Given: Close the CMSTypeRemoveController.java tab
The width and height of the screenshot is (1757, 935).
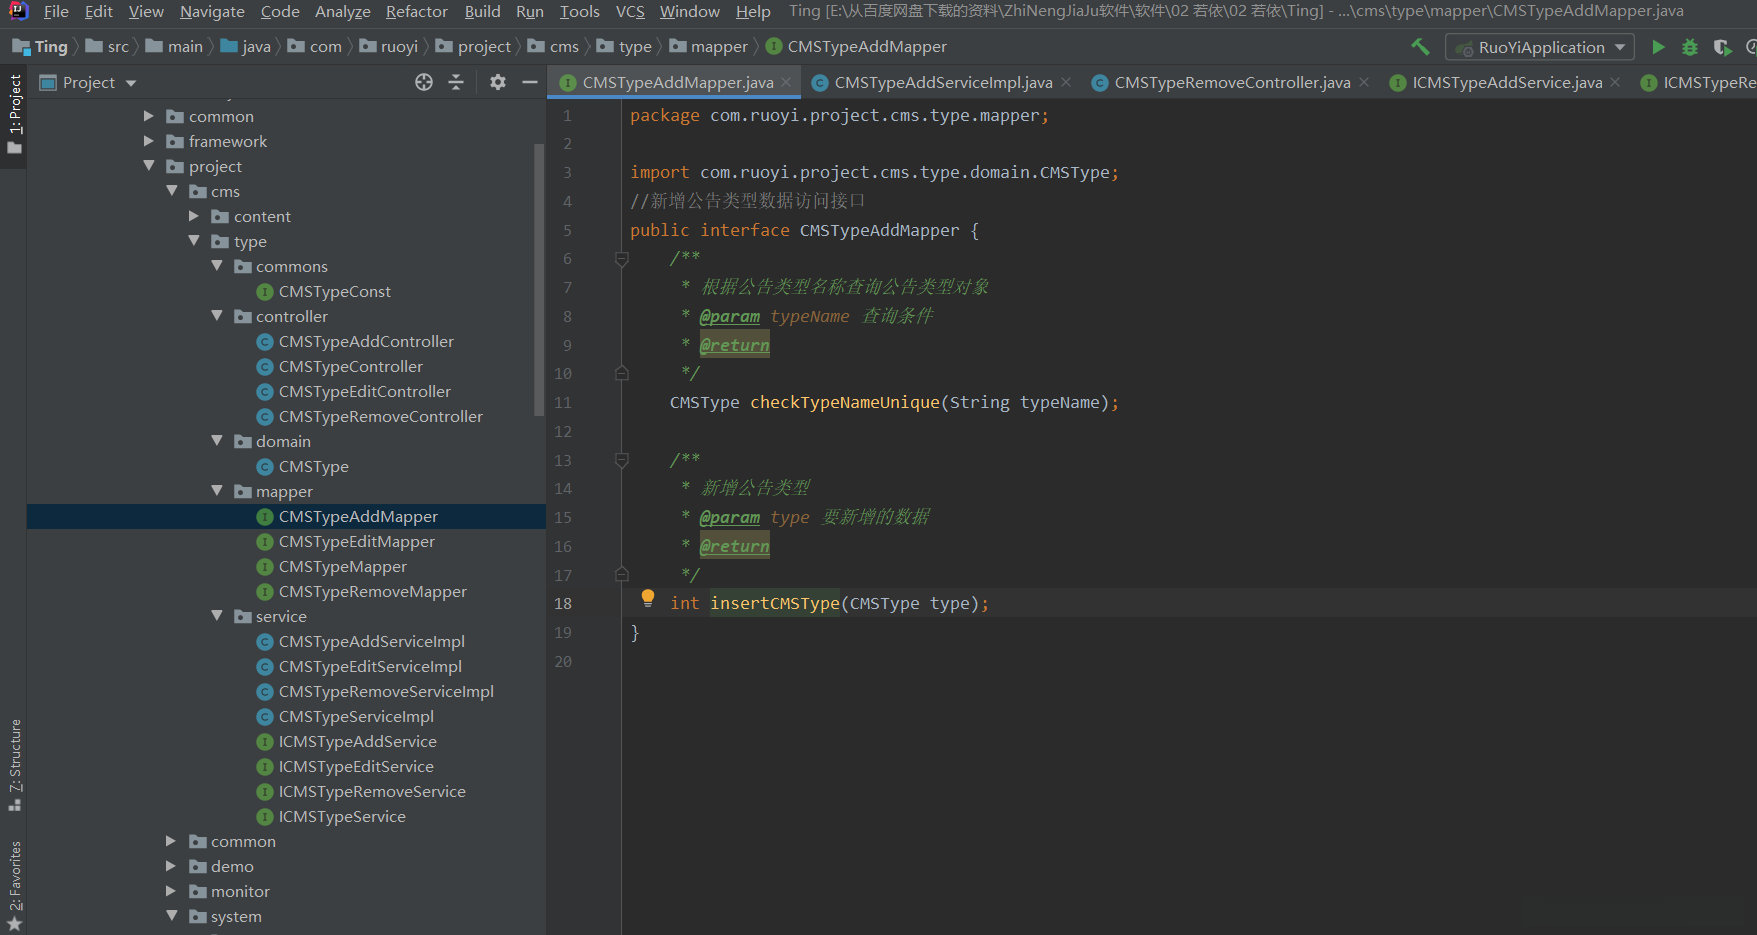Looking at the screenshot, I should (1365, 83).
